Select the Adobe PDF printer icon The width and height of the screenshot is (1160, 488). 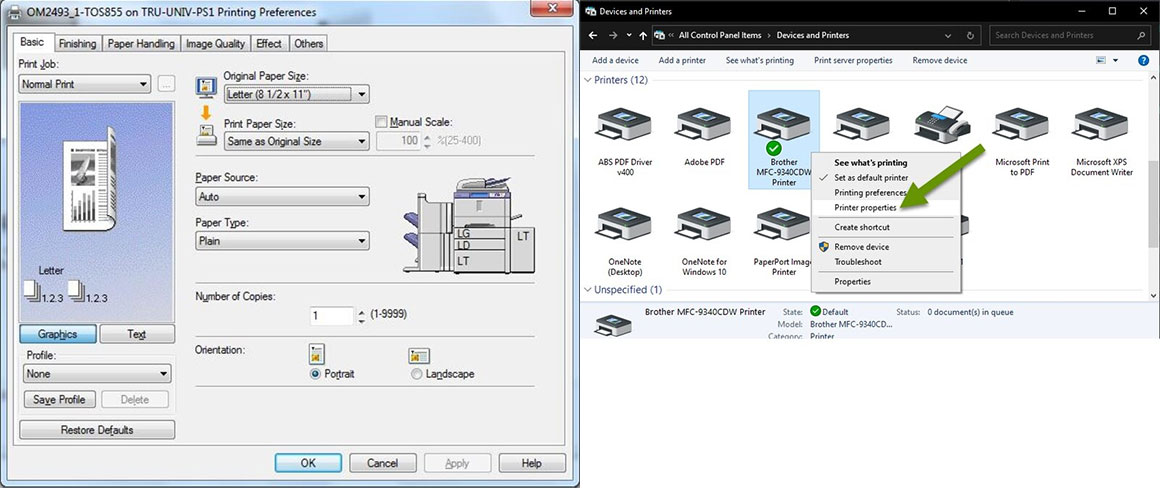pyautogui.click(x=704, y=123)
